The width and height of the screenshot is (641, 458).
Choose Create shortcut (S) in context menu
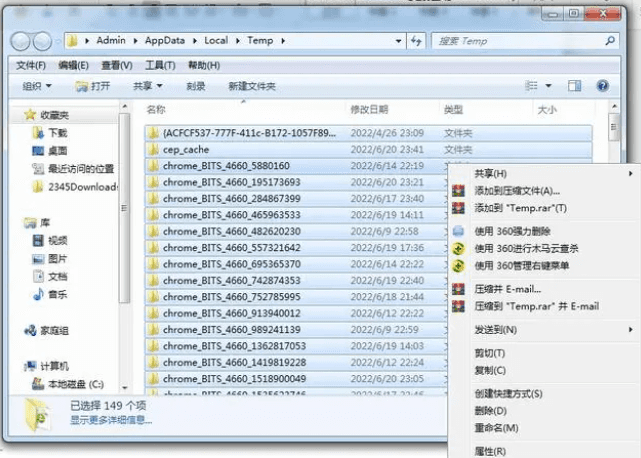tap(508, 394)
